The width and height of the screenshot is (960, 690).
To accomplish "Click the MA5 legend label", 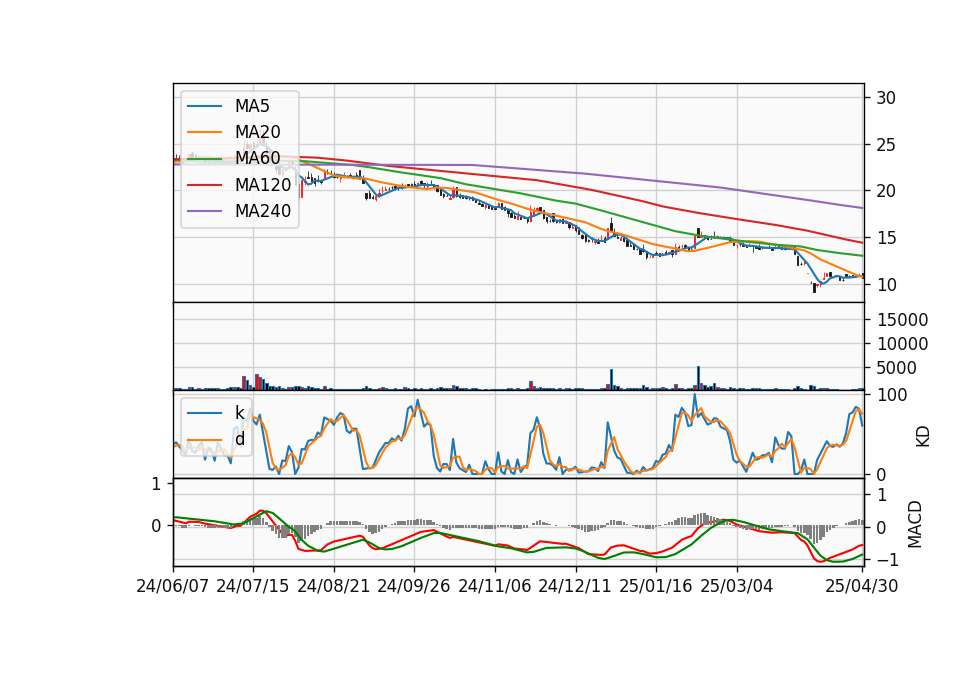I will [x=252, y=106].
